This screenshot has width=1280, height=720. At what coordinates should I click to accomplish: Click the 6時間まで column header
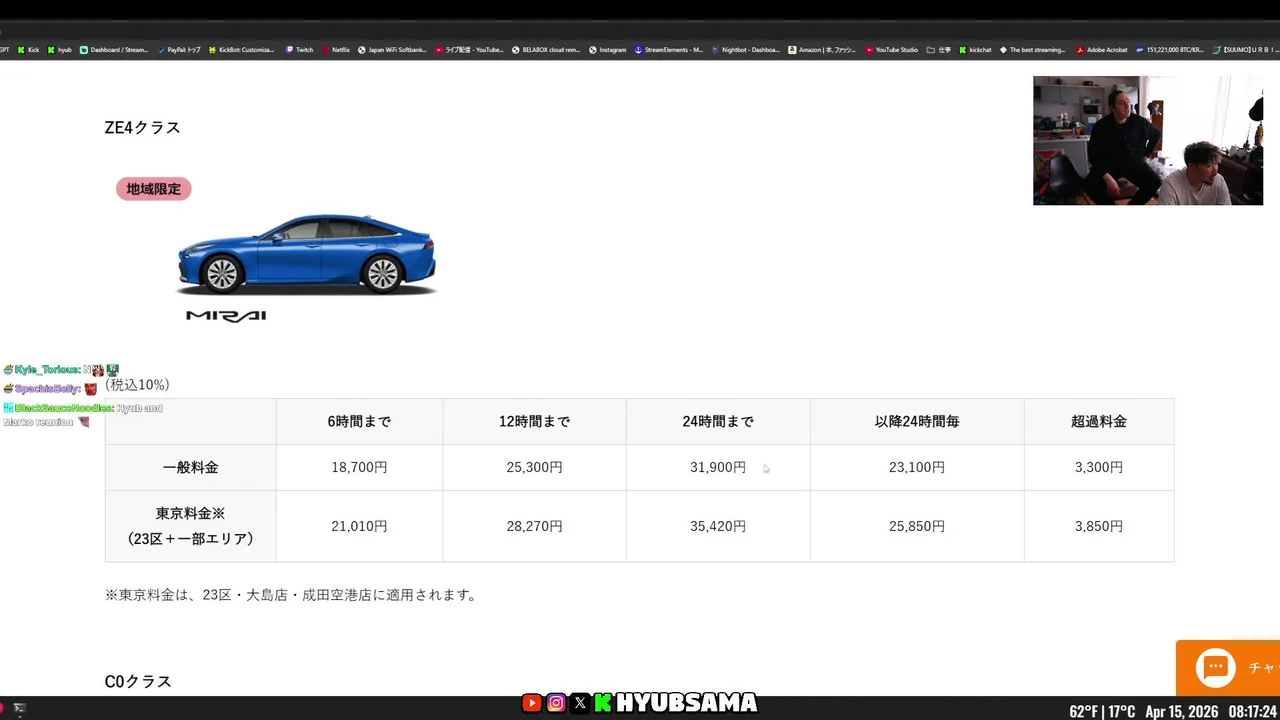(x=359, y=422)
